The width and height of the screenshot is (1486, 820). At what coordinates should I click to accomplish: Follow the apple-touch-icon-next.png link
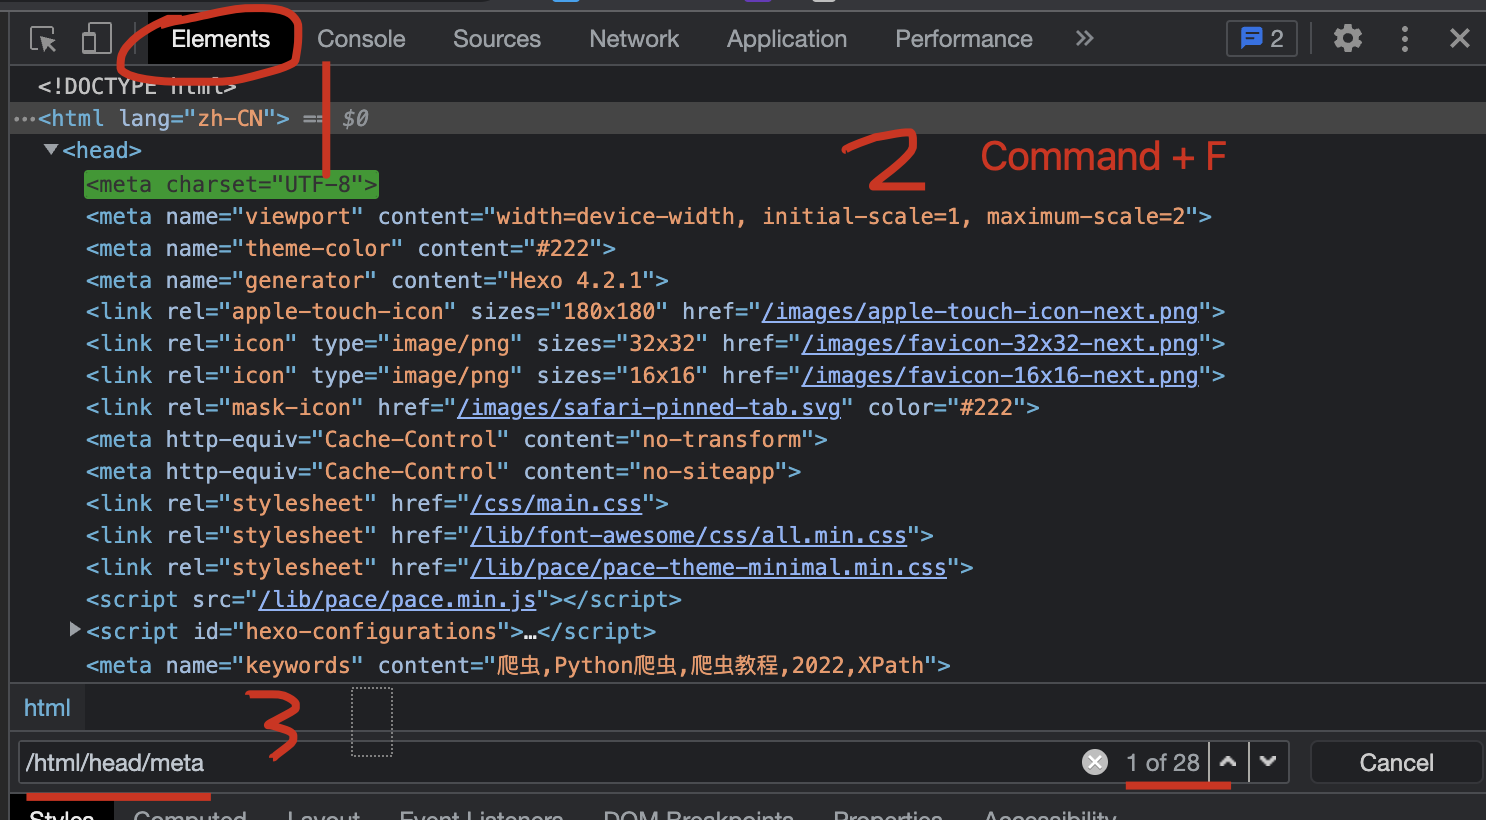click(x=980, y=312)
